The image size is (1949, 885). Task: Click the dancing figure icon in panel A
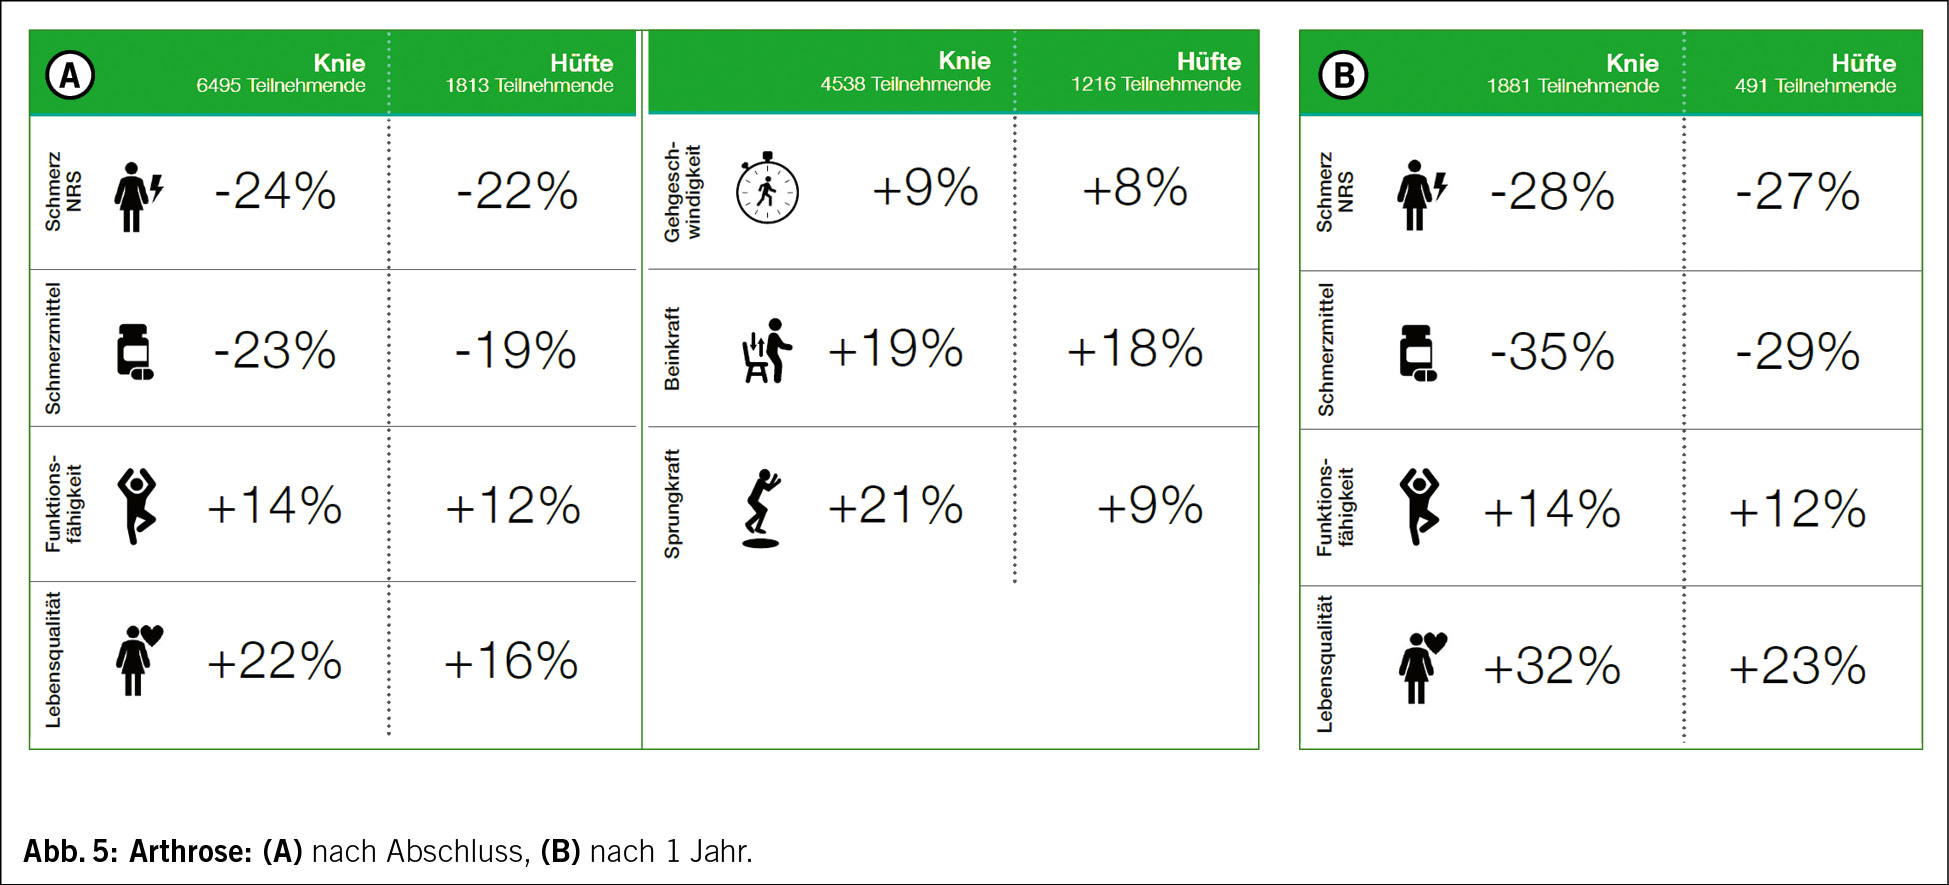coord(137,506)
